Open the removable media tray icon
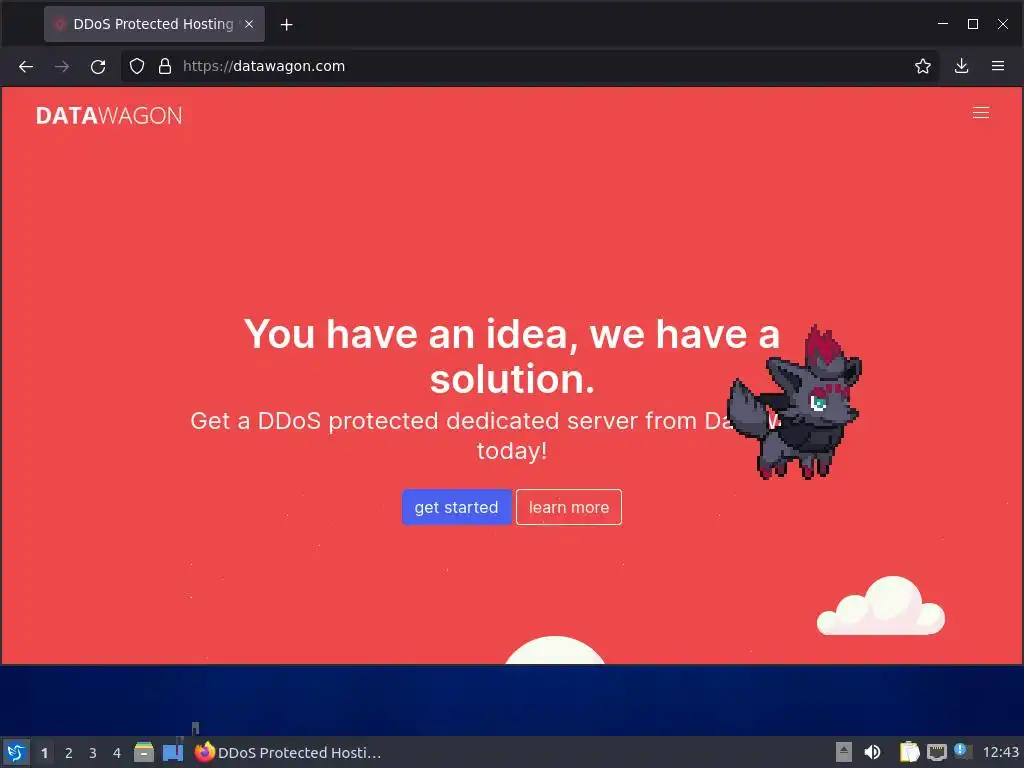1024x768 pixels. point(844,752)
